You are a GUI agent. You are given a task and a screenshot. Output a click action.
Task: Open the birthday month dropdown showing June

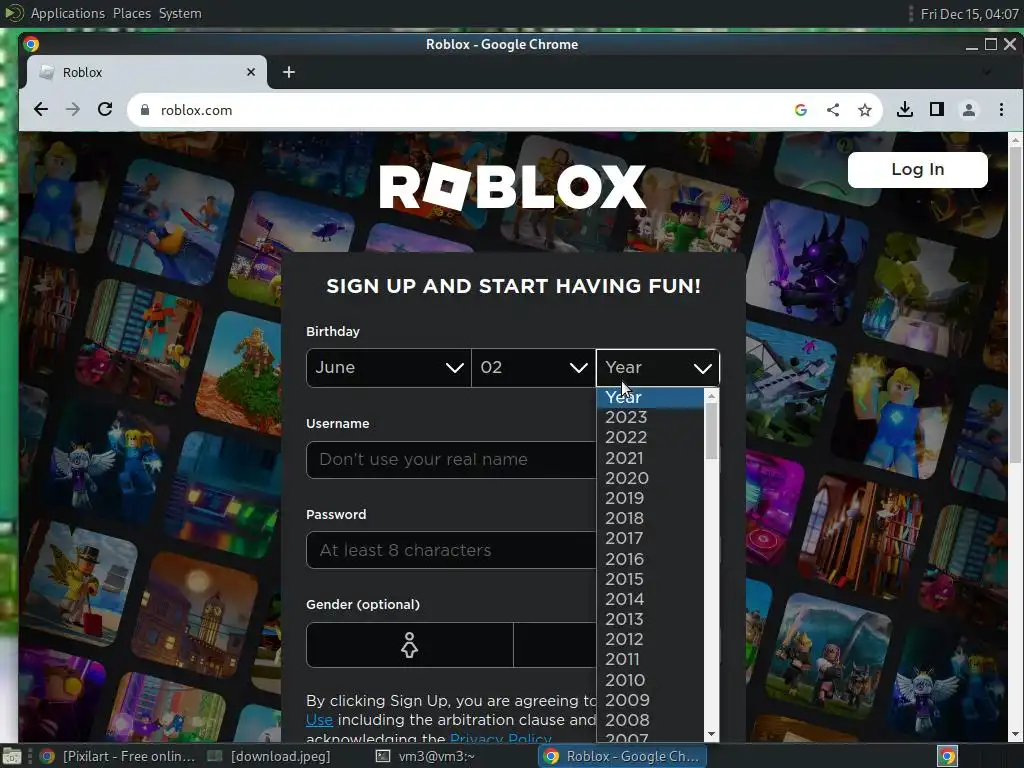click(389, 368)
